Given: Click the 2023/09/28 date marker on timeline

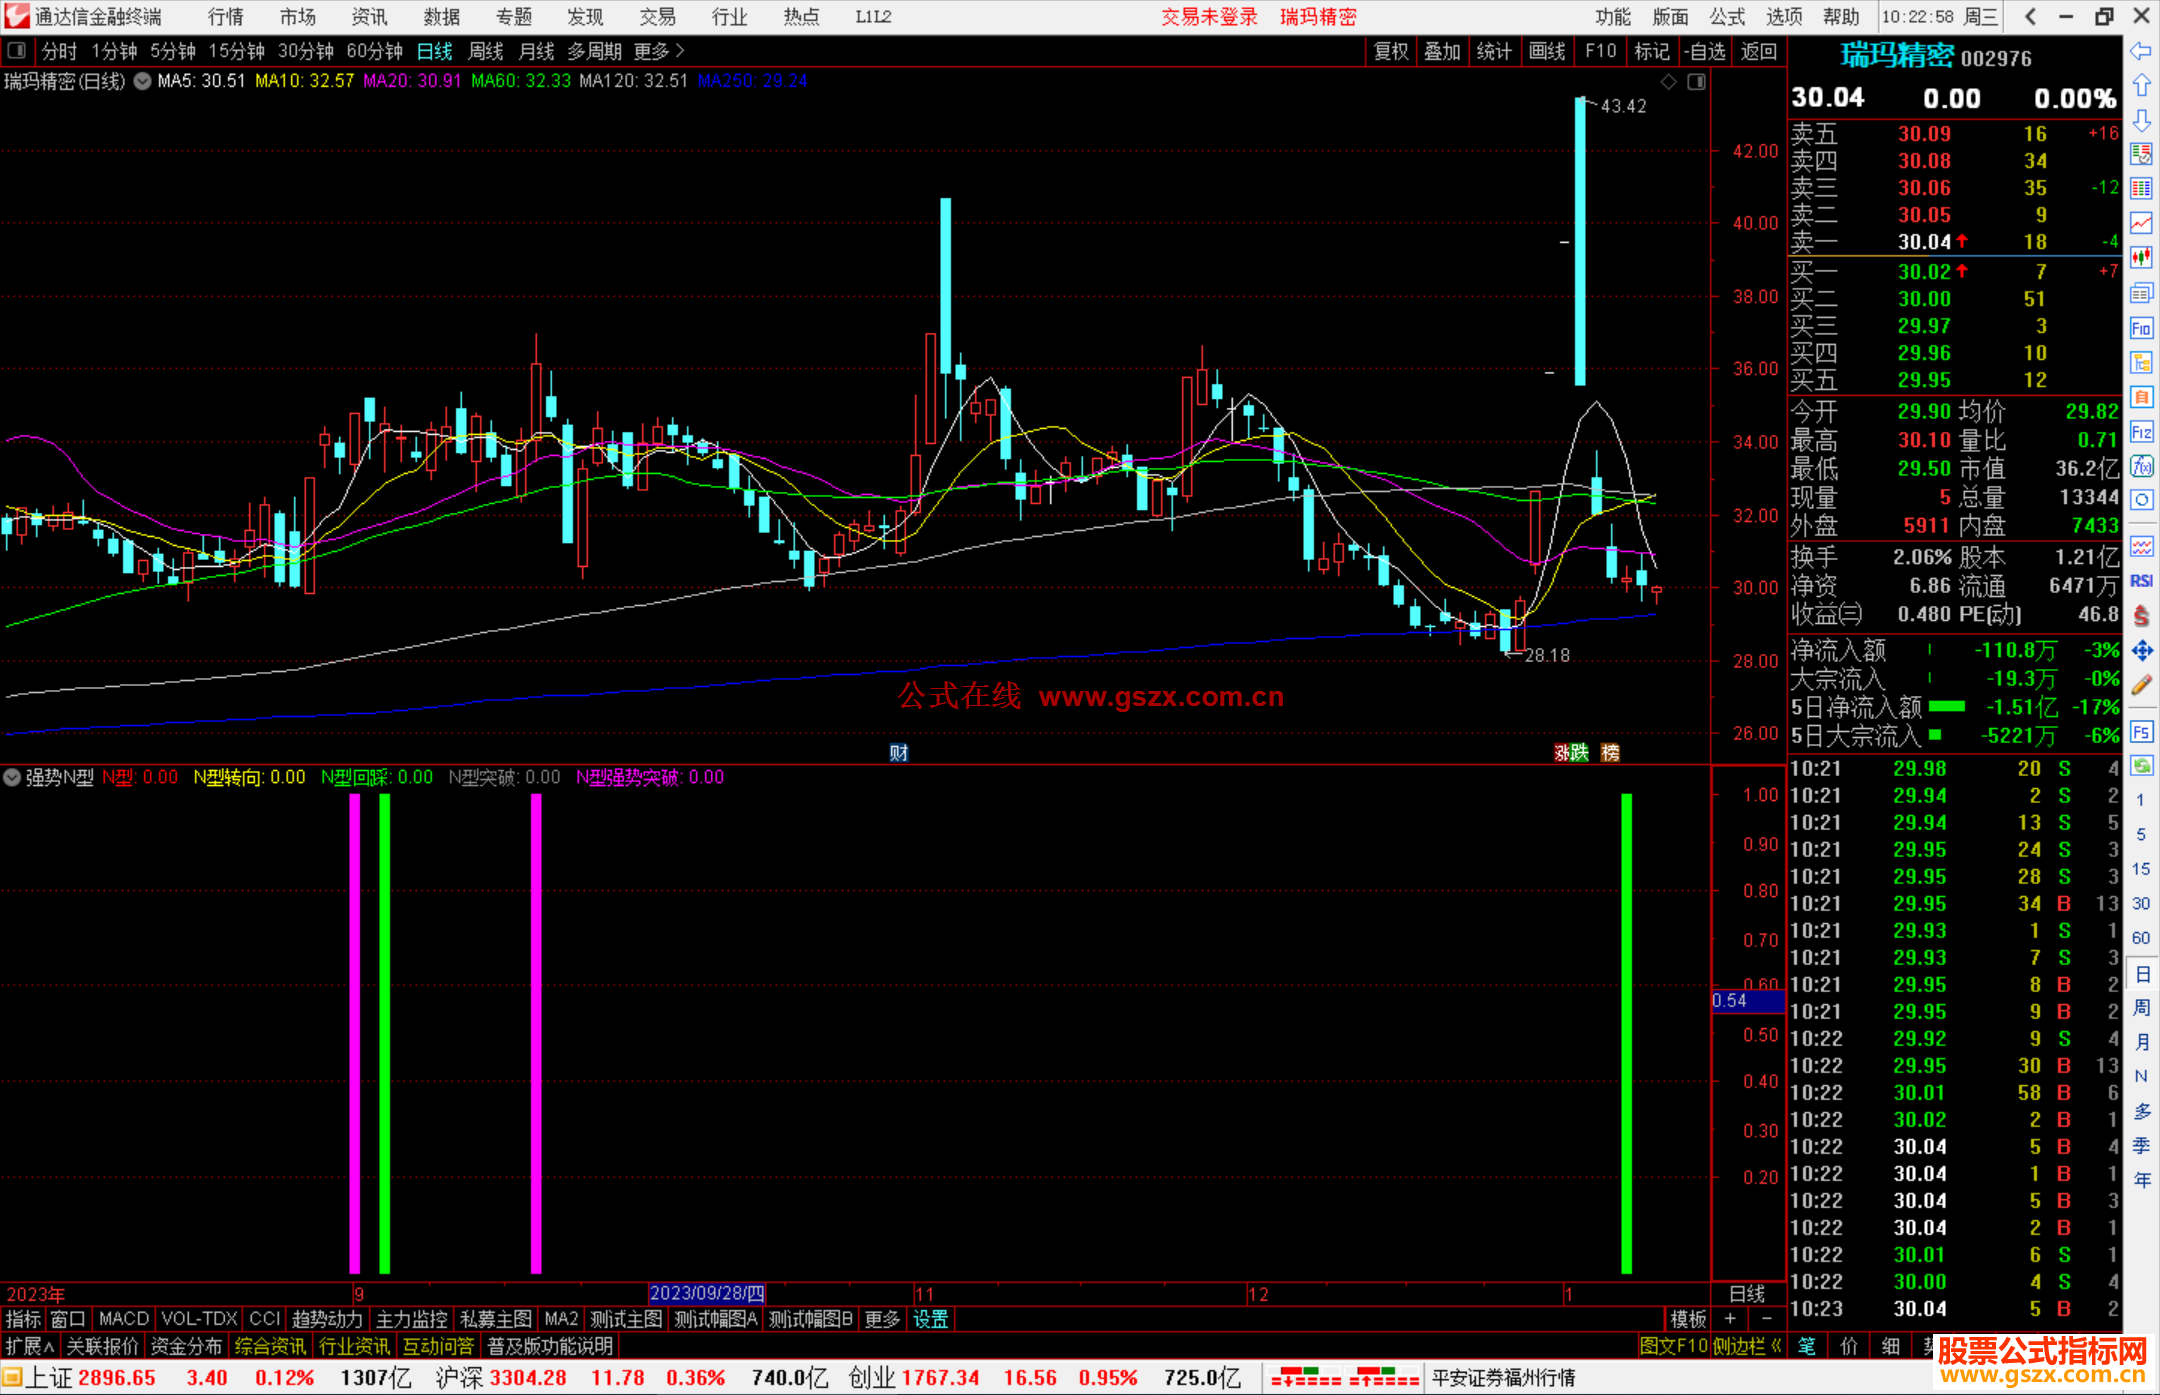Looking at the screenshot, I should [707, 1293].
